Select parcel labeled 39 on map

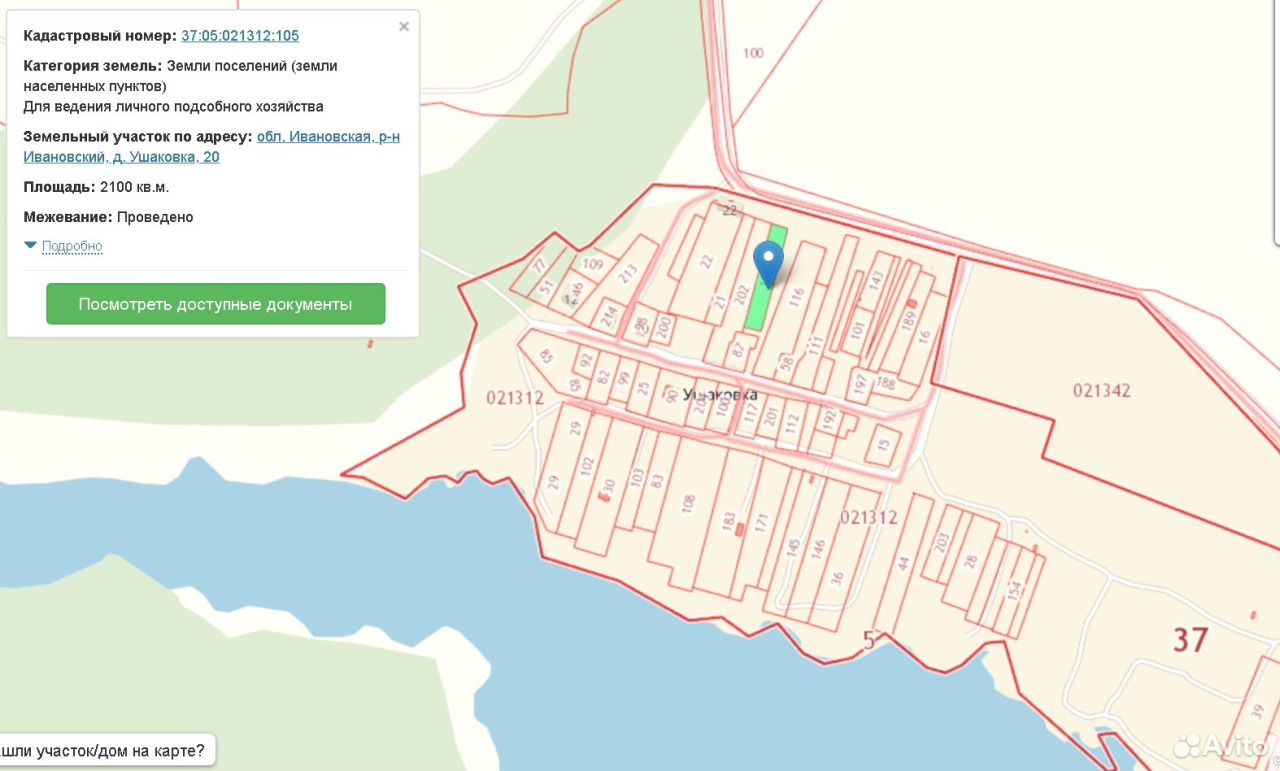pyautogui.click(x=1257, y=712)
